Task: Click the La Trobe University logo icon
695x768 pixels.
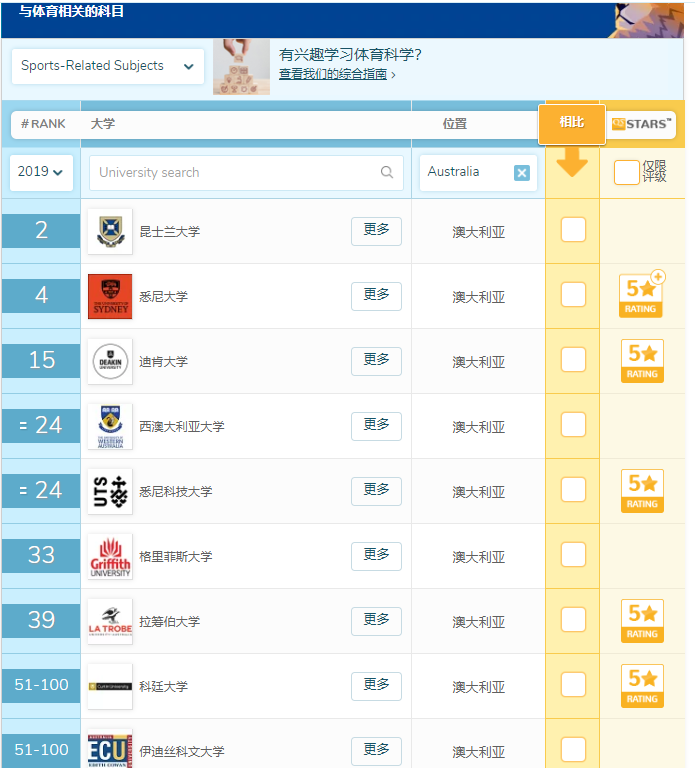Action: (x=109, y=621)
